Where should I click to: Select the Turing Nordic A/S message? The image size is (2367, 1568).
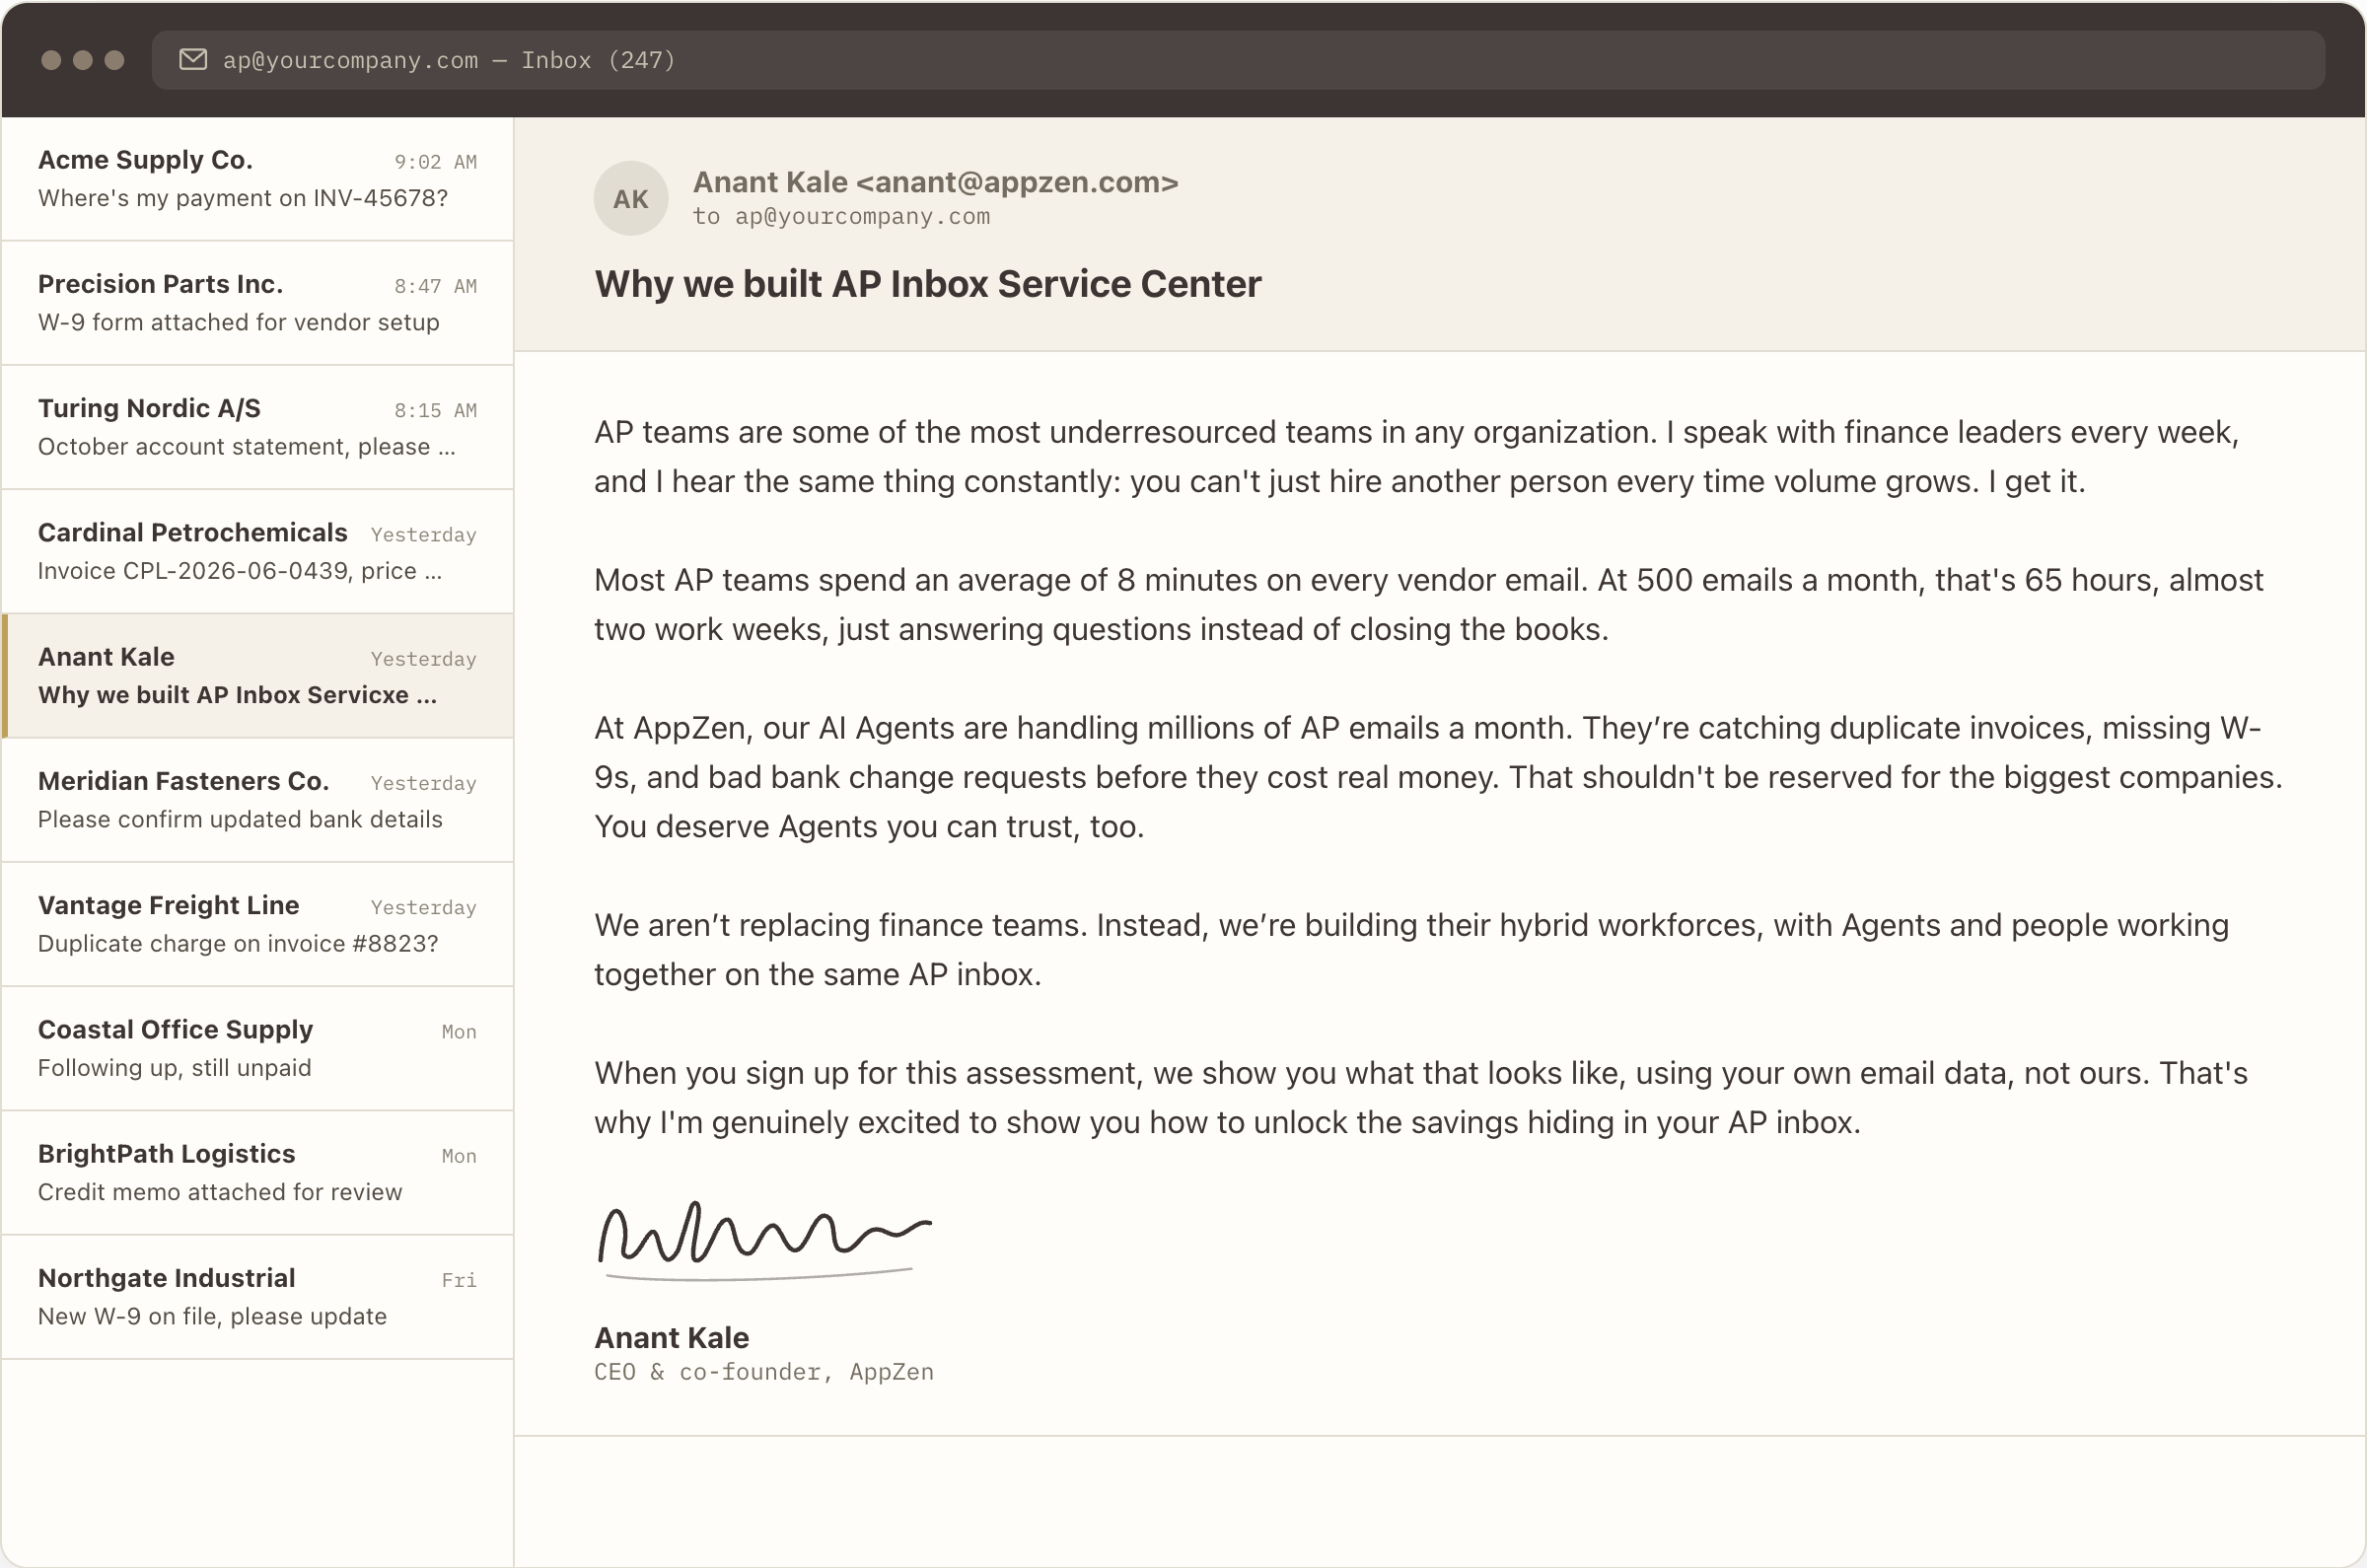pos(258,427)
